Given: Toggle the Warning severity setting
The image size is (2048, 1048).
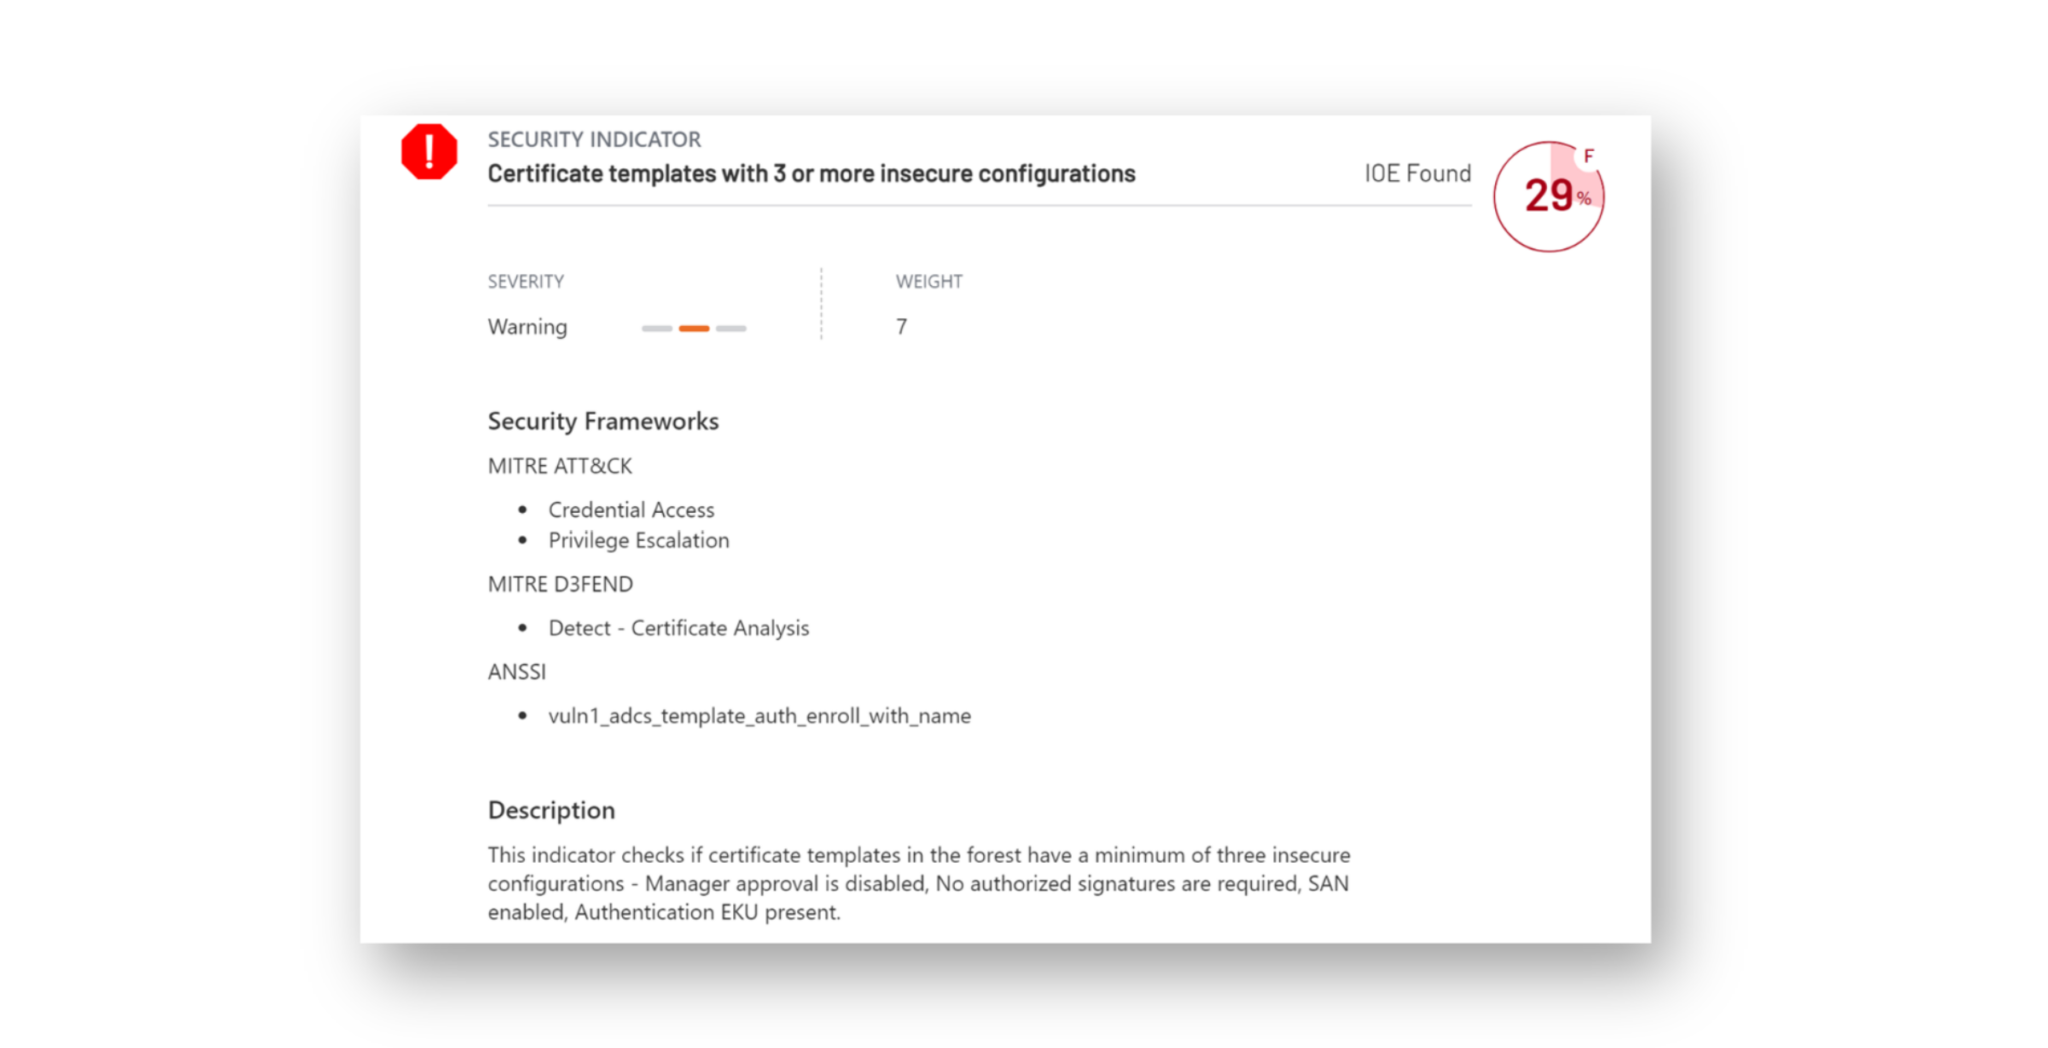Looking at the screenshot, I should [x=527, y=327].
